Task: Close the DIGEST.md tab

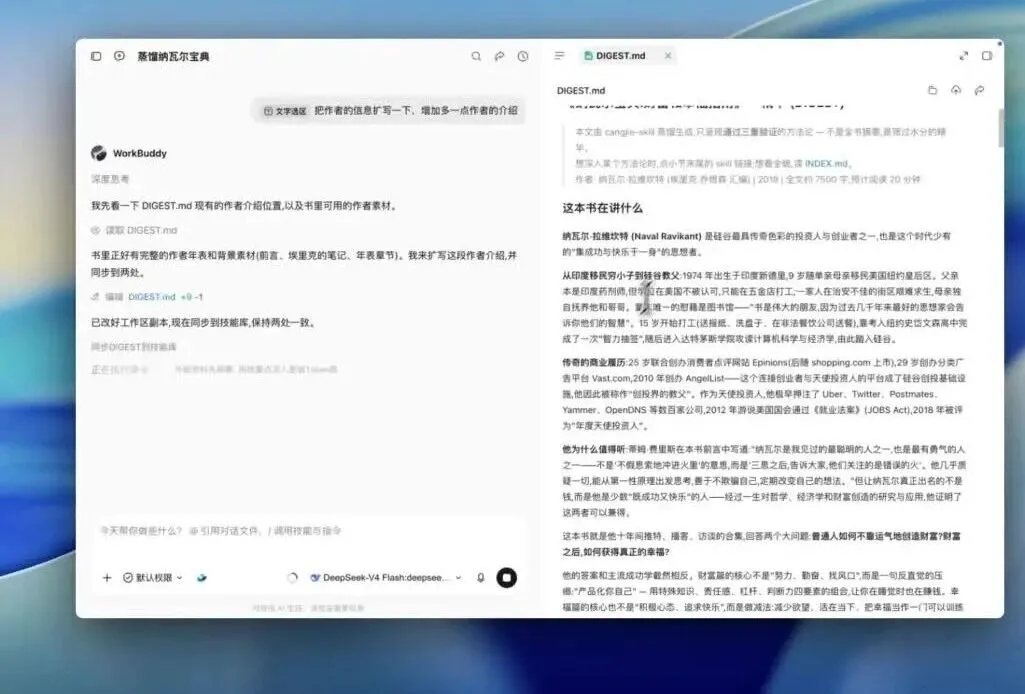Action: click(667, 56)
